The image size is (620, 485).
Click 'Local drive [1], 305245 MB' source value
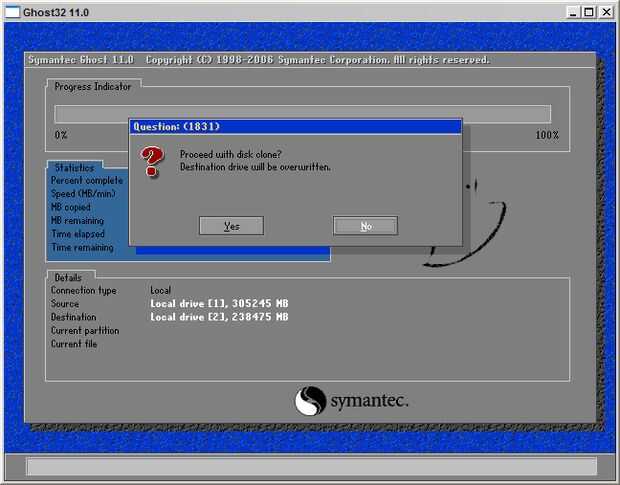(x=219, y=304)
